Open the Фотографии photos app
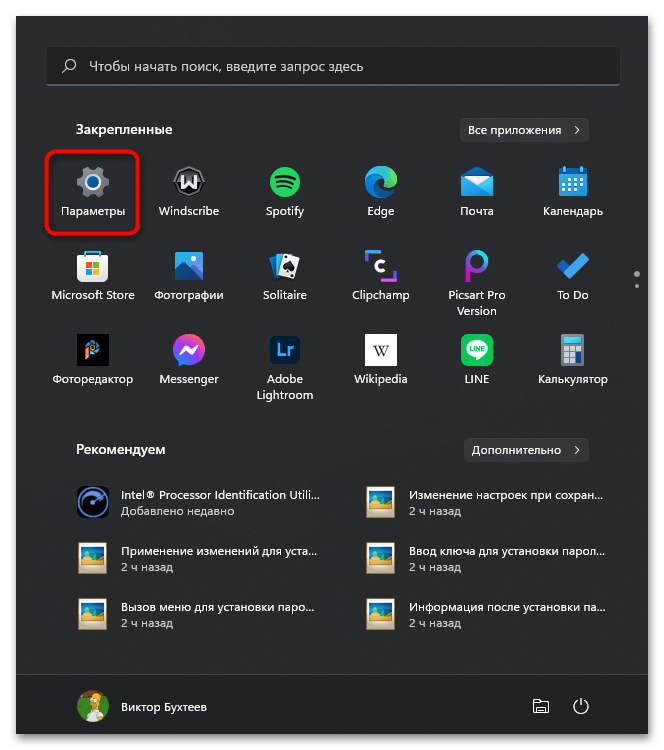 coord(189,276)
